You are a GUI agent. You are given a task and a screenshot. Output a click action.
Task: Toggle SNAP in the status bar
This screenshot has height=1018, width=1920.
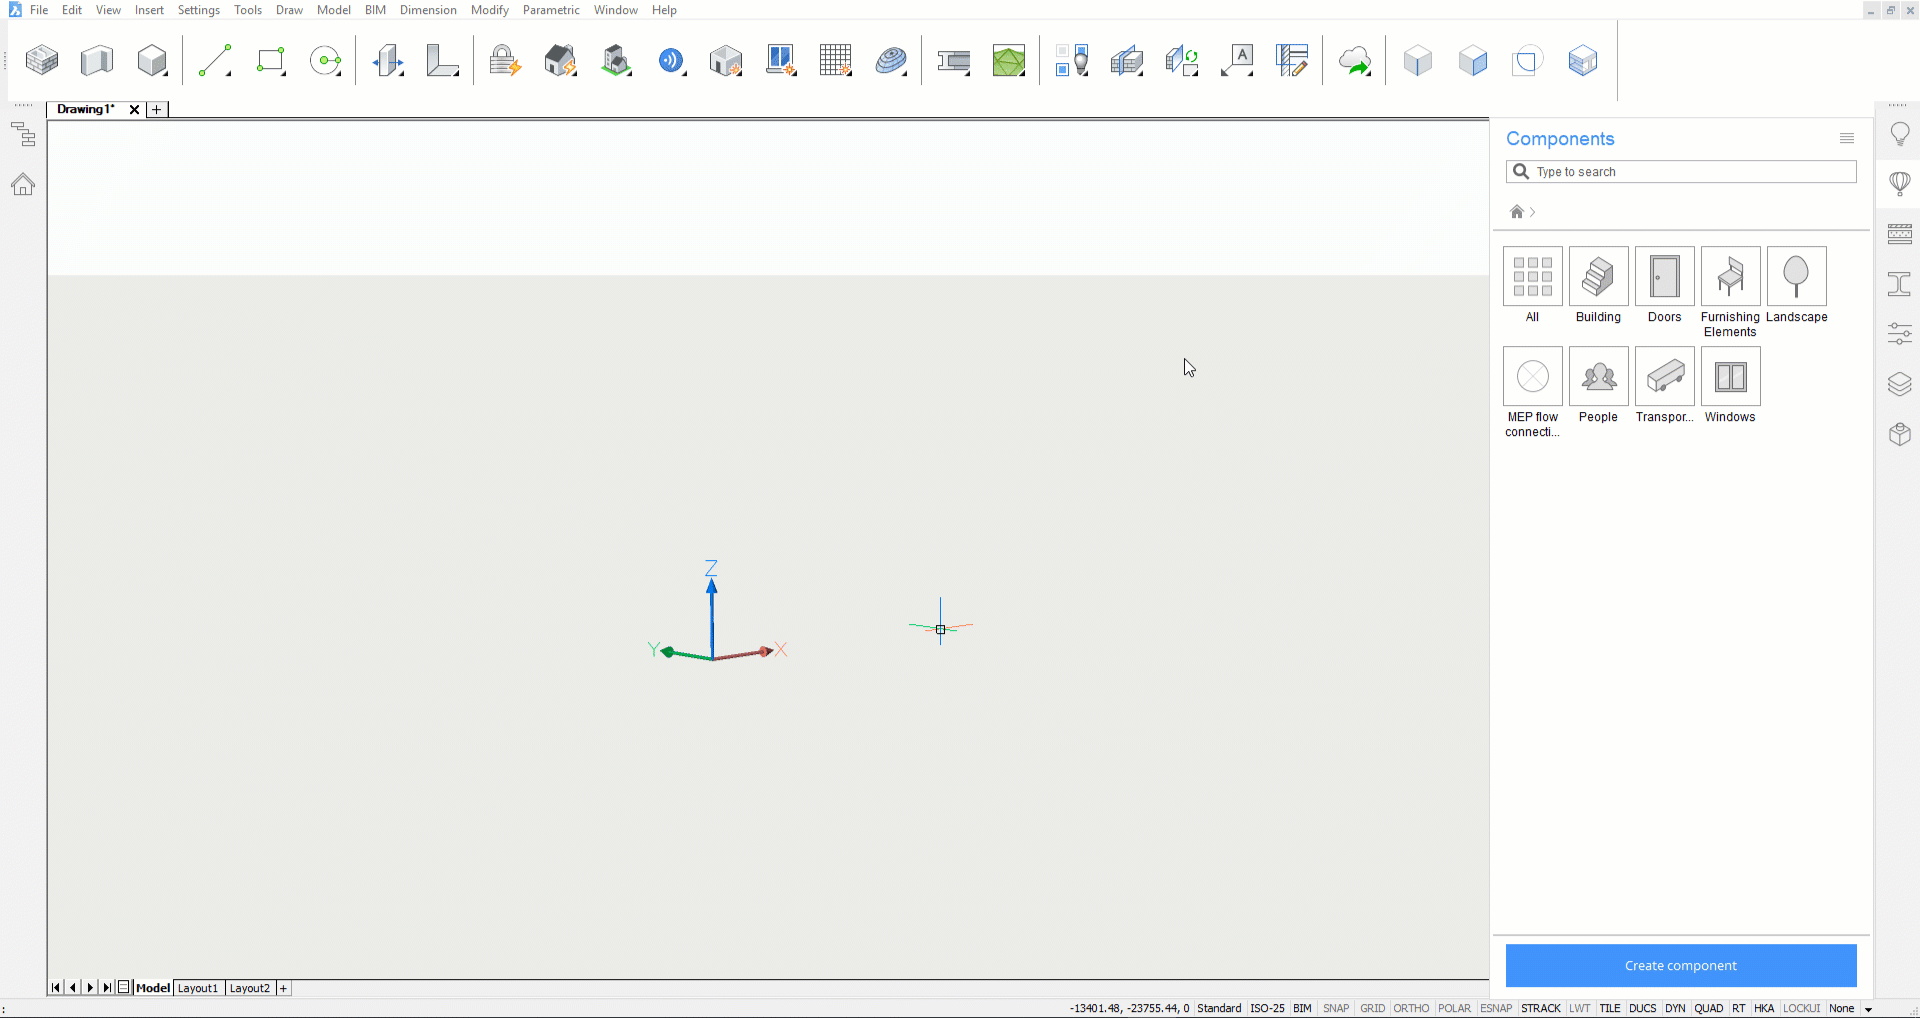1336,1008
